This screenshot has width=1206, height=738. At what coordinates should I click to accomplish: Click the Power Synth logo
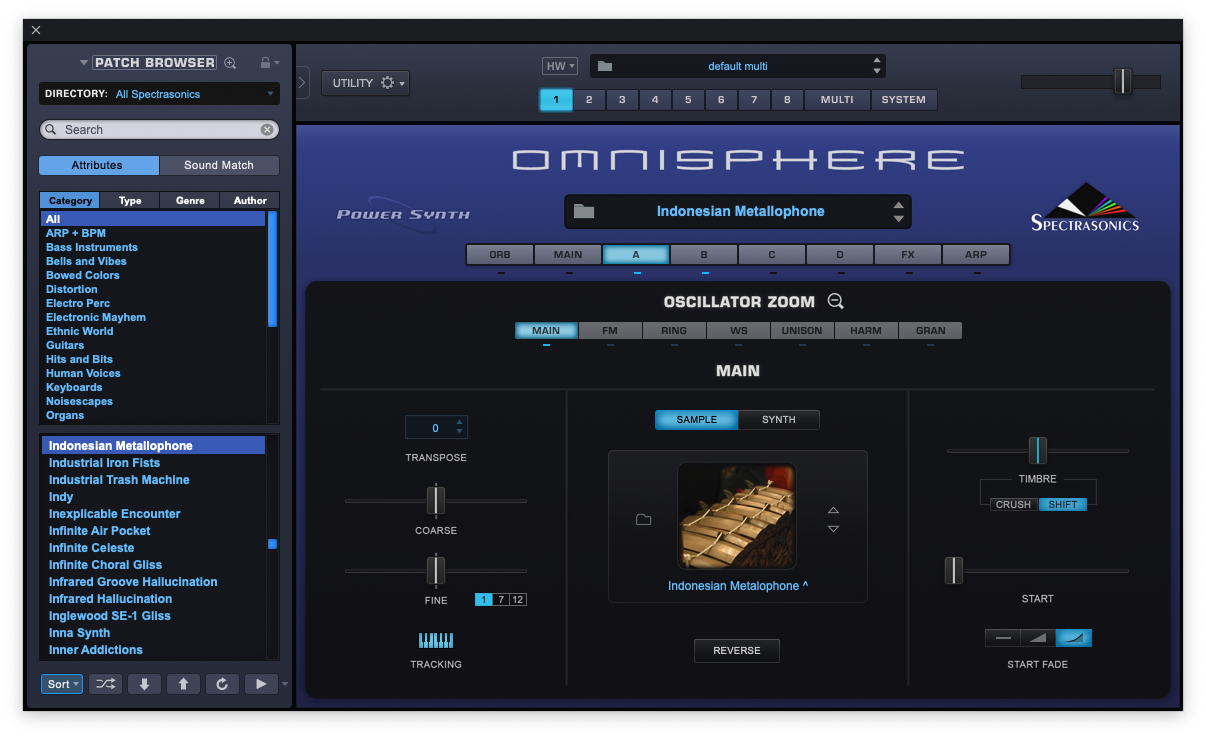[403, 214]
